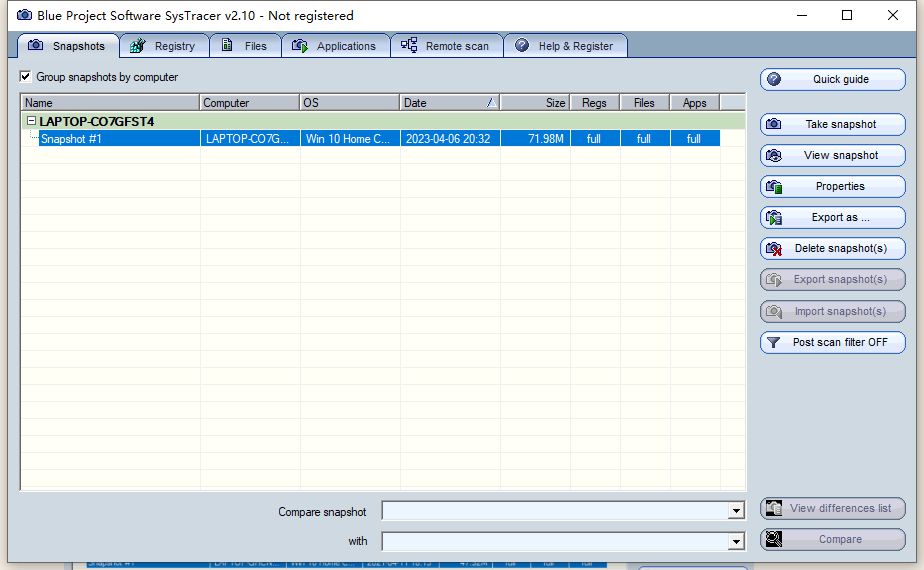Click the LAPTOP-CO7GFST4 group label

pyautogui.click(x=97, y=121)
